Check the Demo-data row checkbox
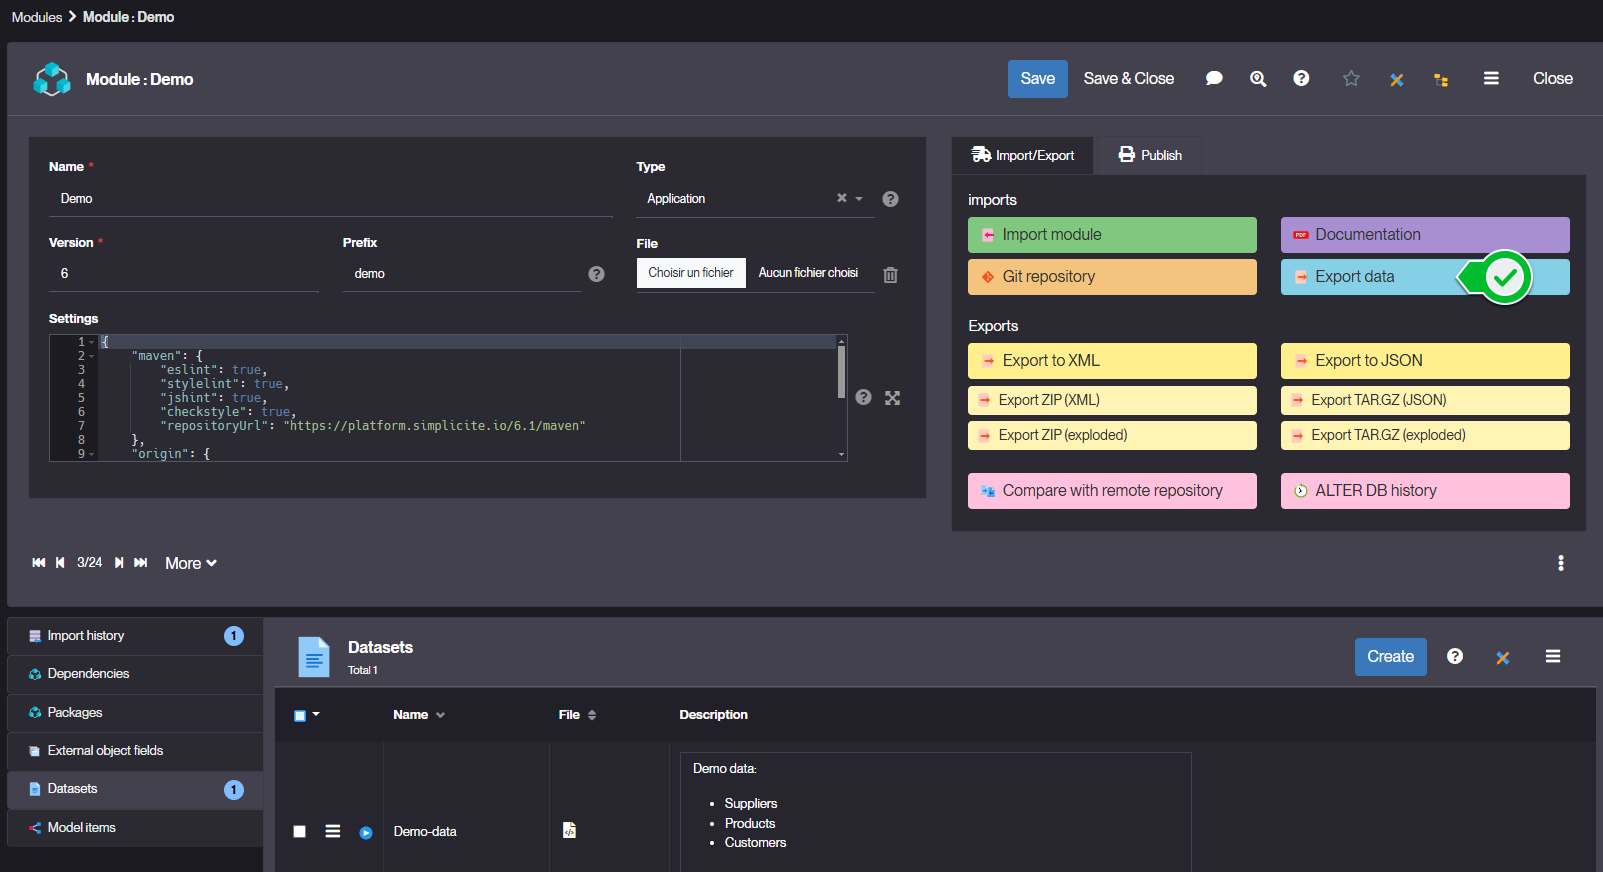This screenshot has height=872, width=1603. click(x=299, y=831)
